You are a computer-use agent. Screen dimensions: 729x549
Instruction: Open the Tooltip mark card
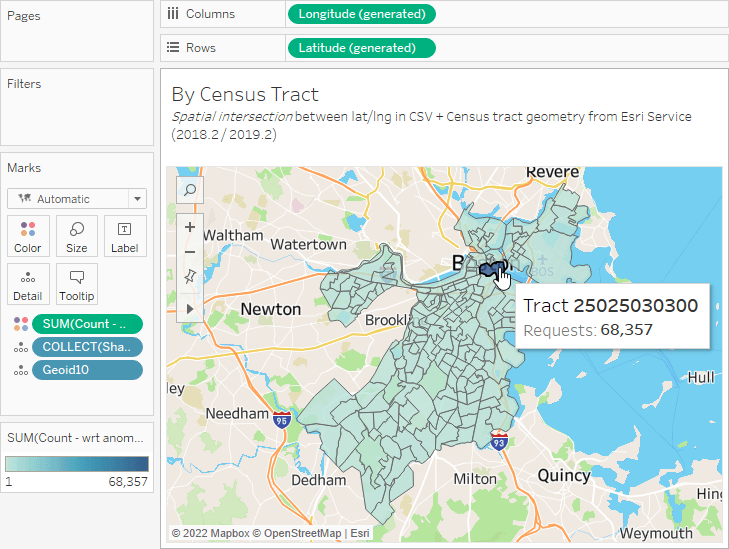click(x=77, y=284)
